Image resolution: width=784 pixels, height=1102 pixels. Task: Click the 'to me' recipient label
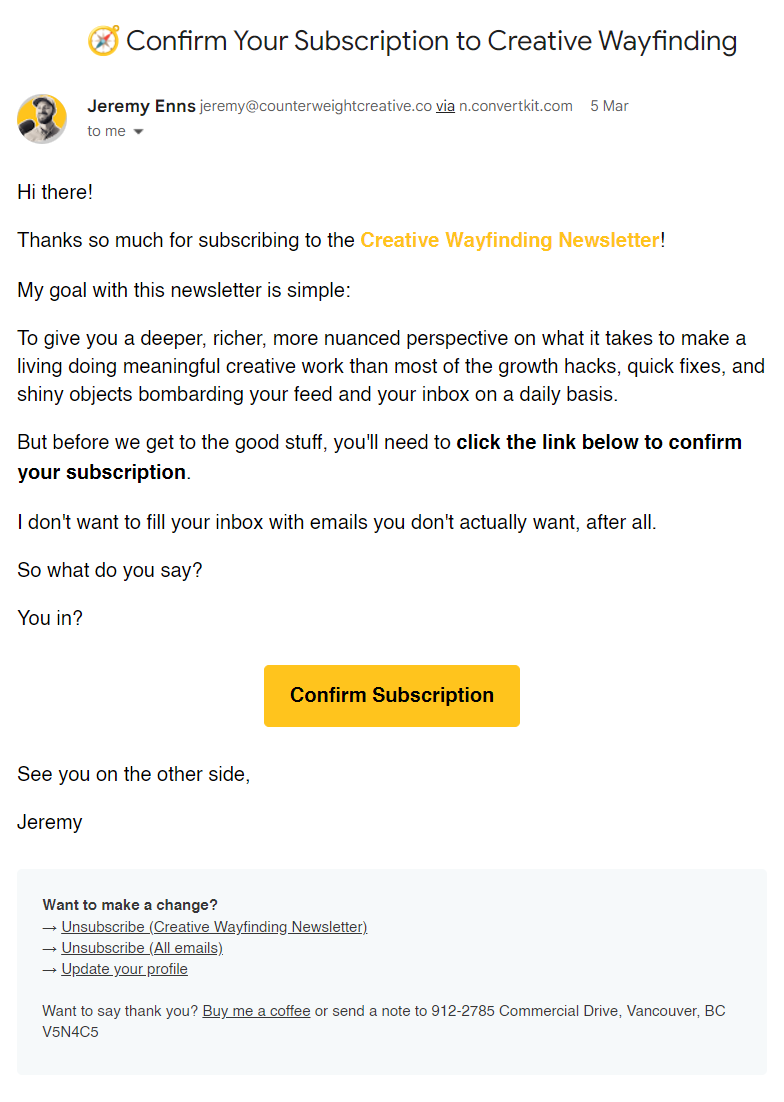point(106,131)
